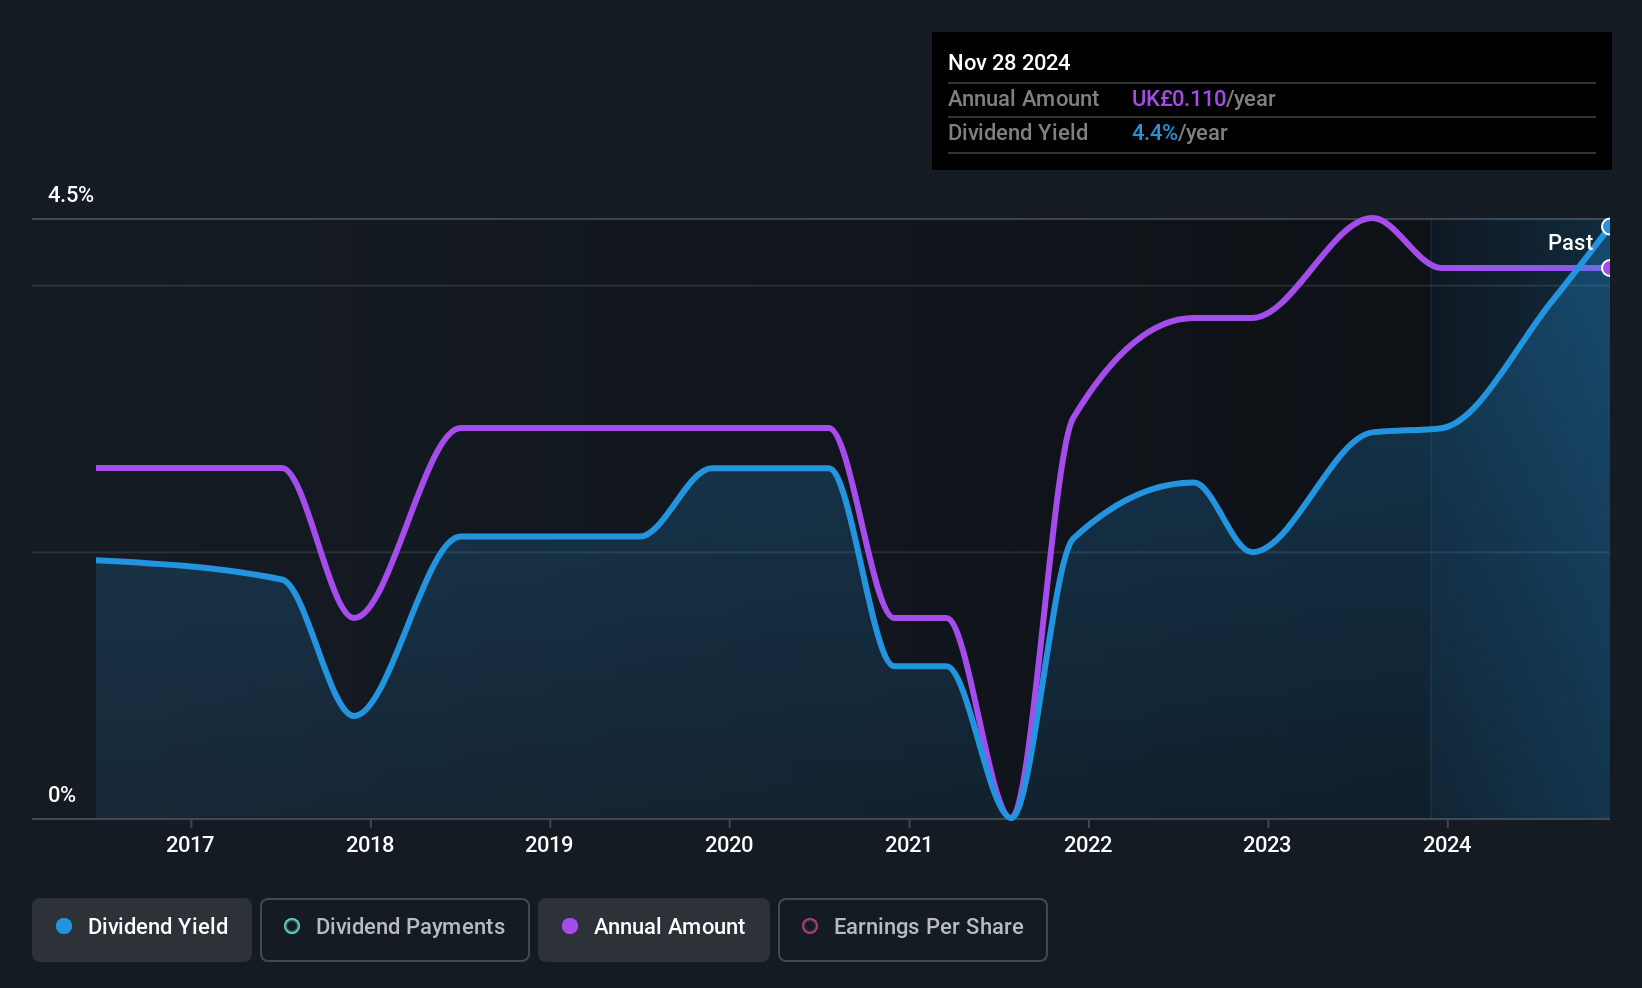
Task: Click the blue Dividend Yield legend dot
Action: click(x=64, y=926)
